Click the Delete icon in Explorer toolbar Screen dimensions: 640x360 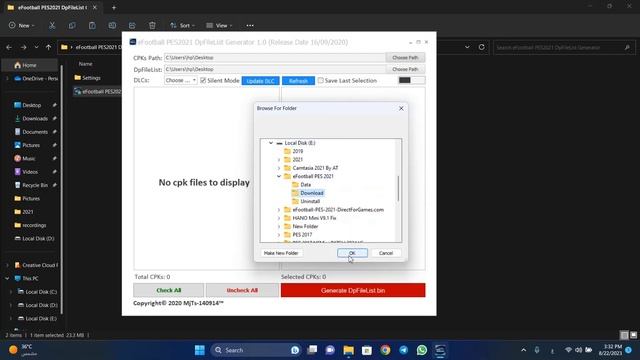coord(152,25)
